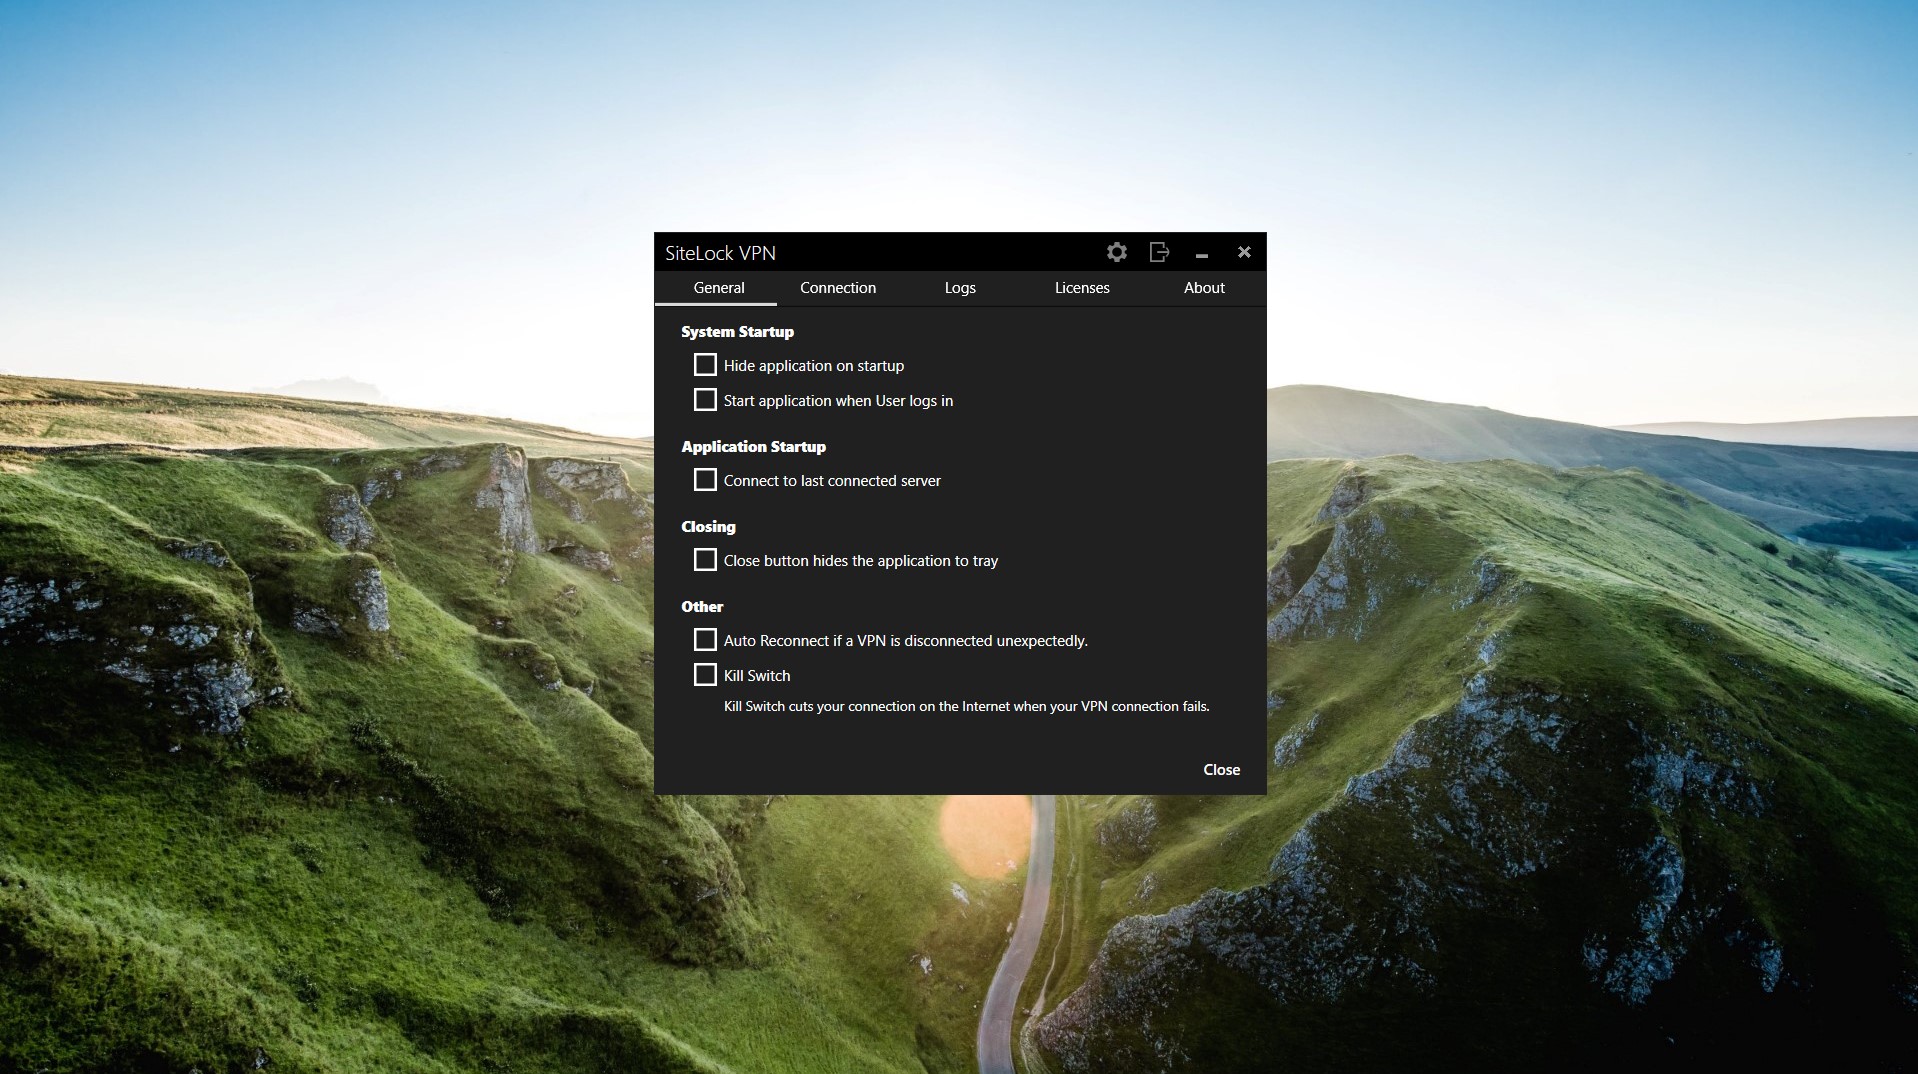1918x1074 pixels.
Task: Click the Close button at bottom
Action: point(1221,770)
